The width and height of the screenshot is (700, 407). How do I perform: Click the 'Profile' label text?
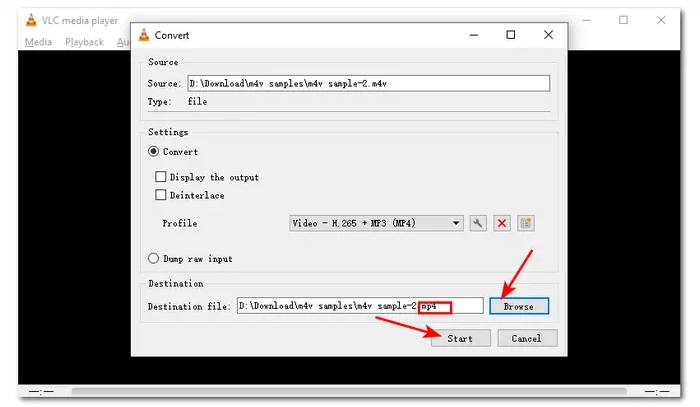[179, 223]
